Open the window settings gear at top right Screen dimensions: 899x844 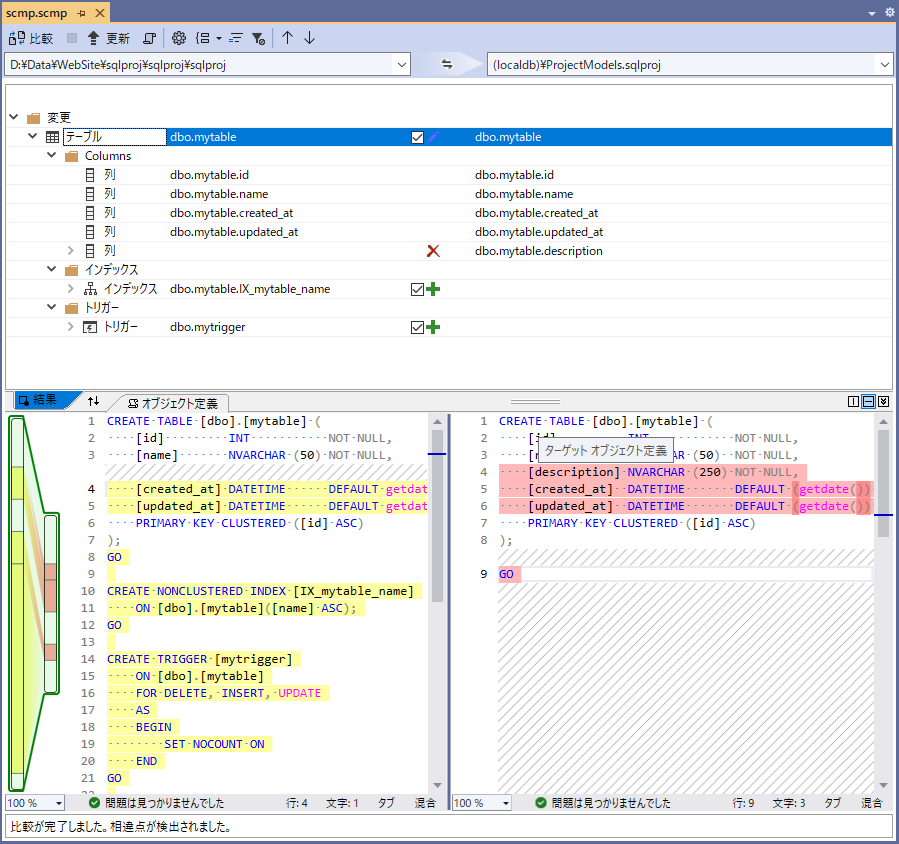888,14
